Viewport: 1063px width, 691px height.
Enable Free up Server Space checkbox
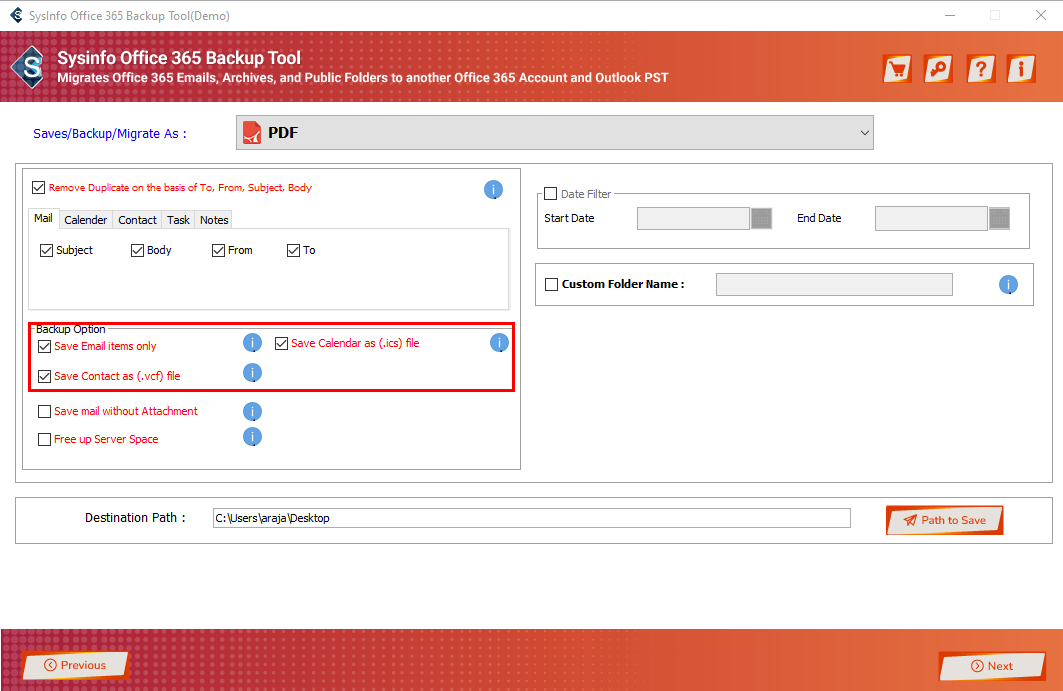click(x=45, y=439)
